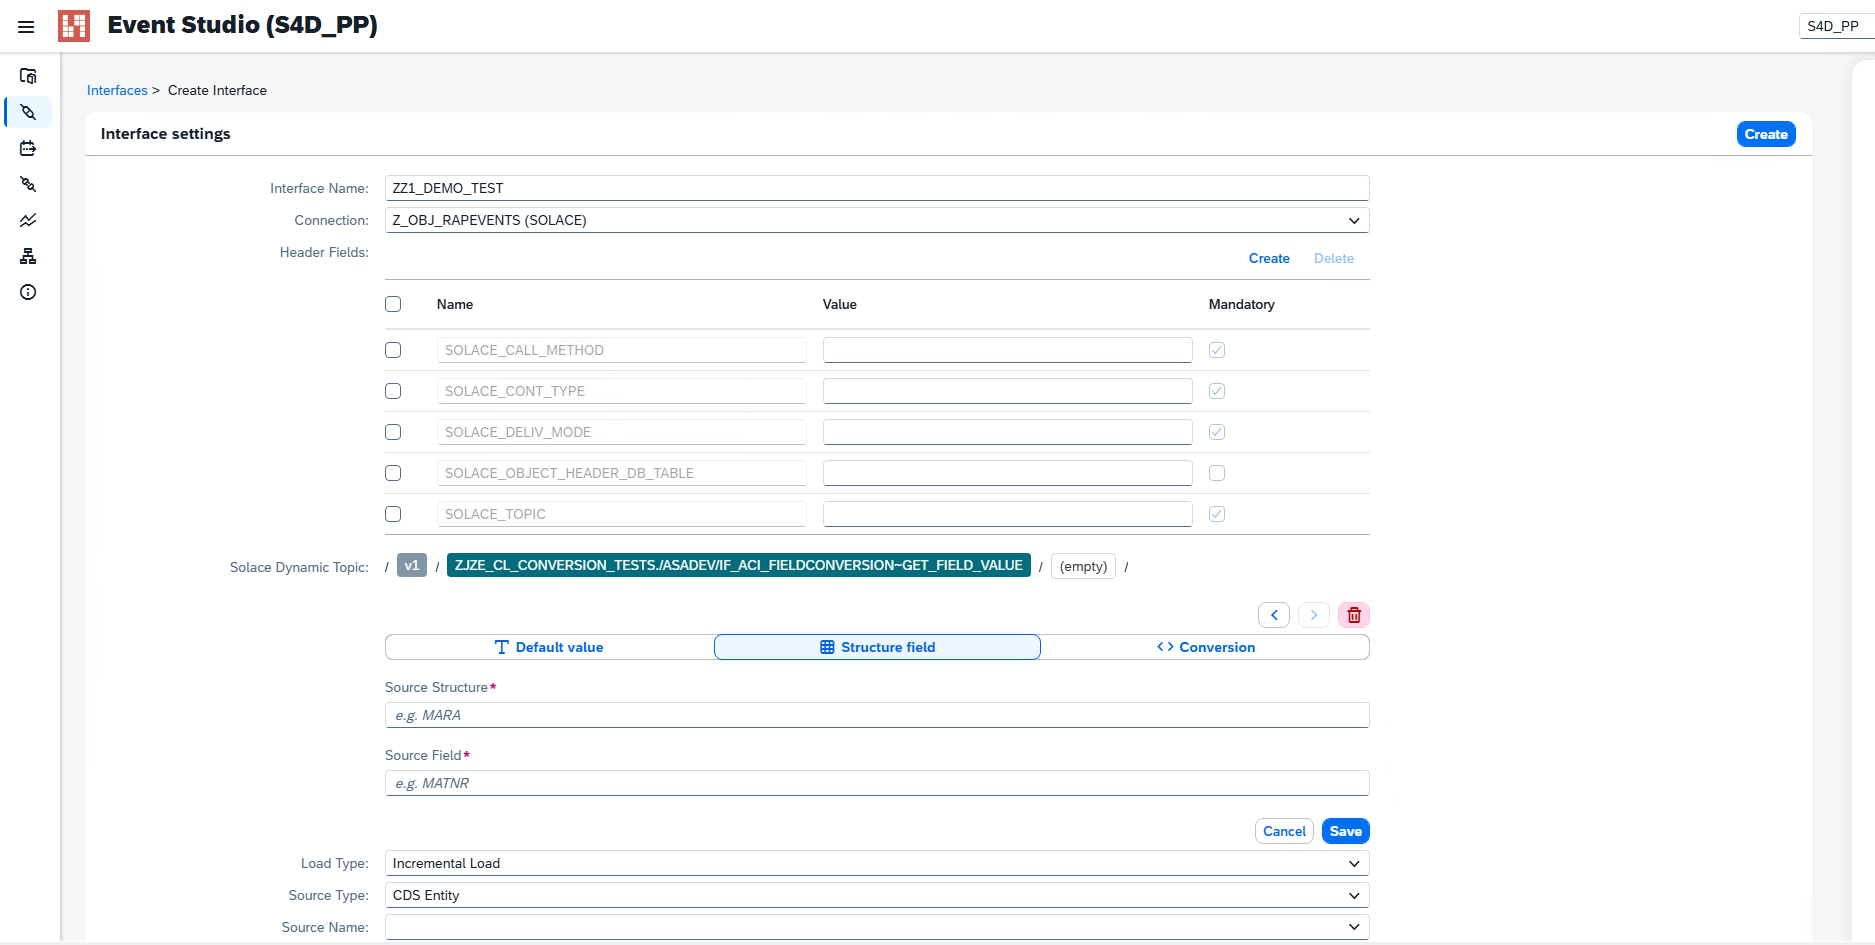Click the Event Studio red logo
Image resolution: width=1875 pixels, height=945 pixels.
point(74,26)
